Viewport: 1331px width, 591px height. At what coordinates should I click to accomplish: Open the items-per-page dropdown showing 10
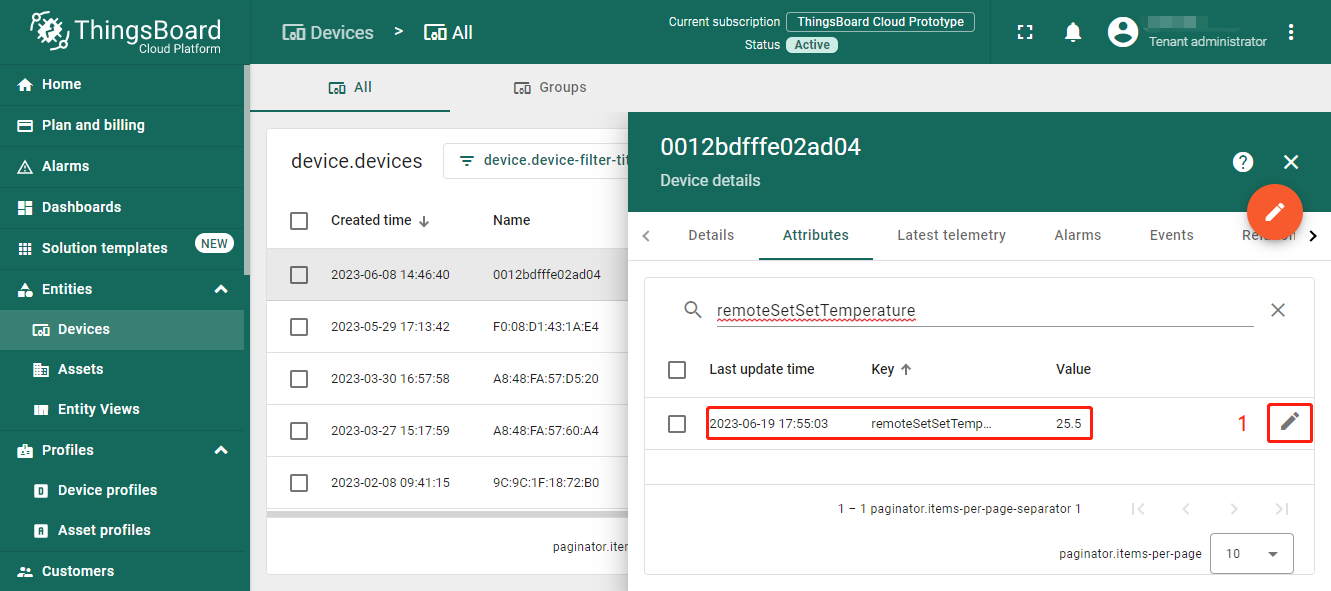tap(1251, 553)
